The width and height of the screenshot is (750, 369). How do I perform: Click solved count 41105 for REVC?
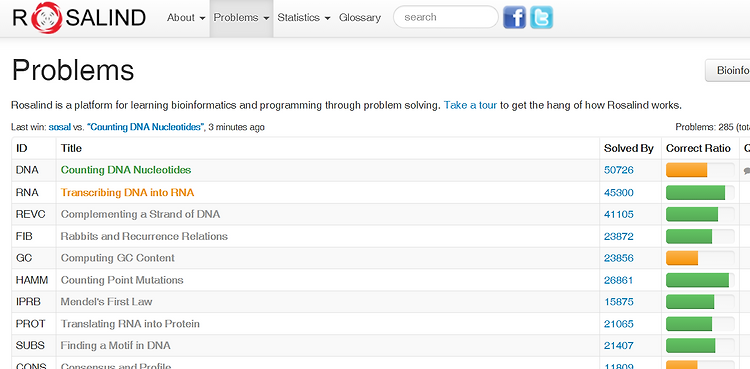618,214
